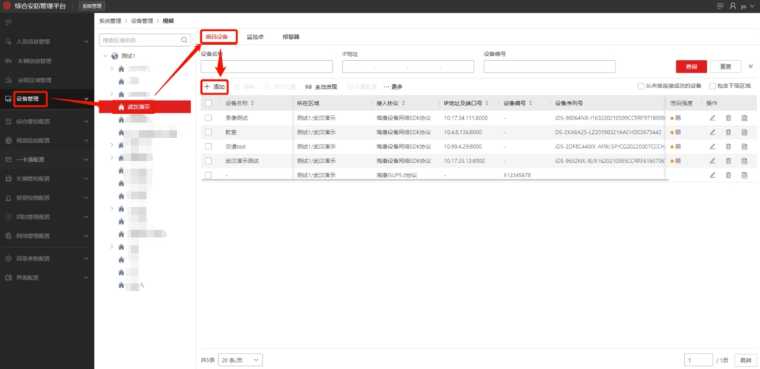Click the page number input field
Screen dimensions: 760x369
[698, 360]
